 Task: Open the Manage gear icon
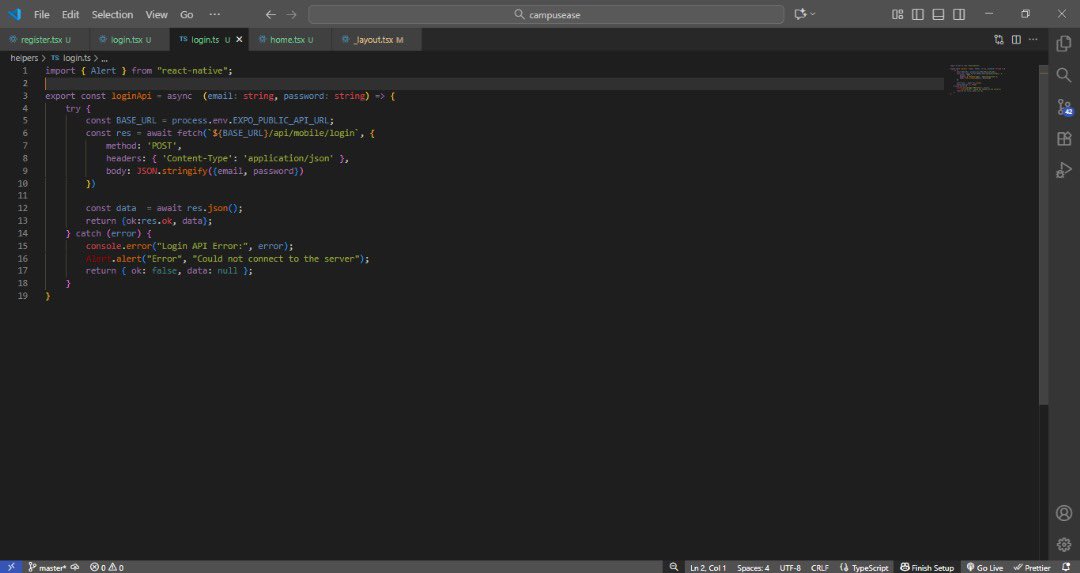point(1063,544)
